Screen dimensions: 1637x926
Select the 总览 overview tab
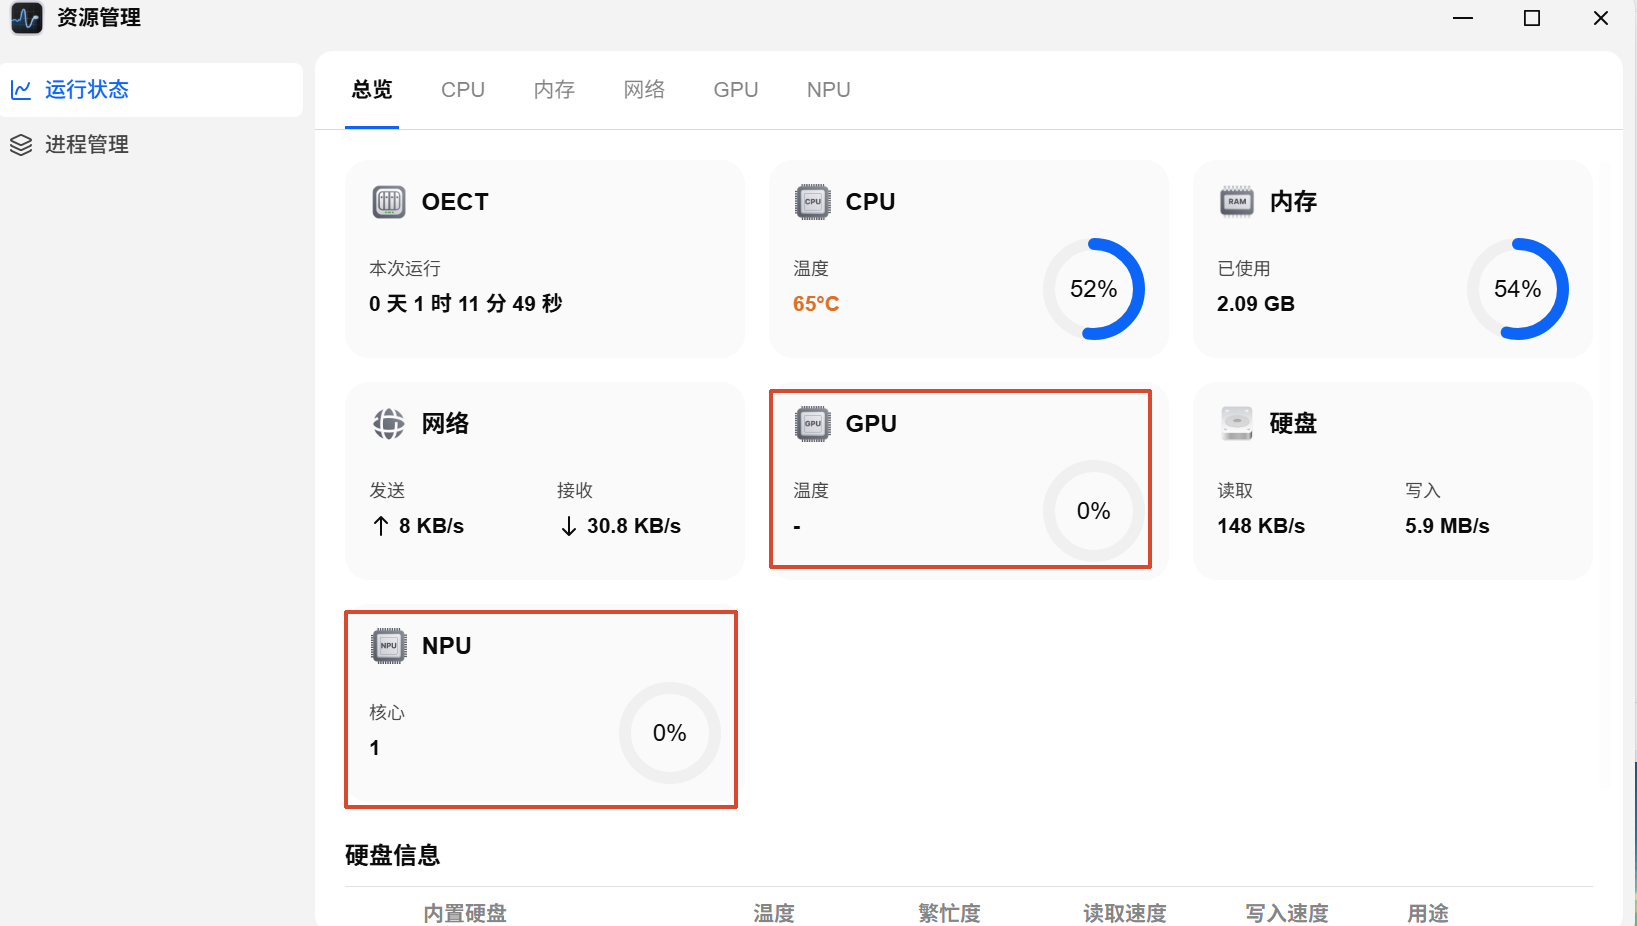[372, 90]
